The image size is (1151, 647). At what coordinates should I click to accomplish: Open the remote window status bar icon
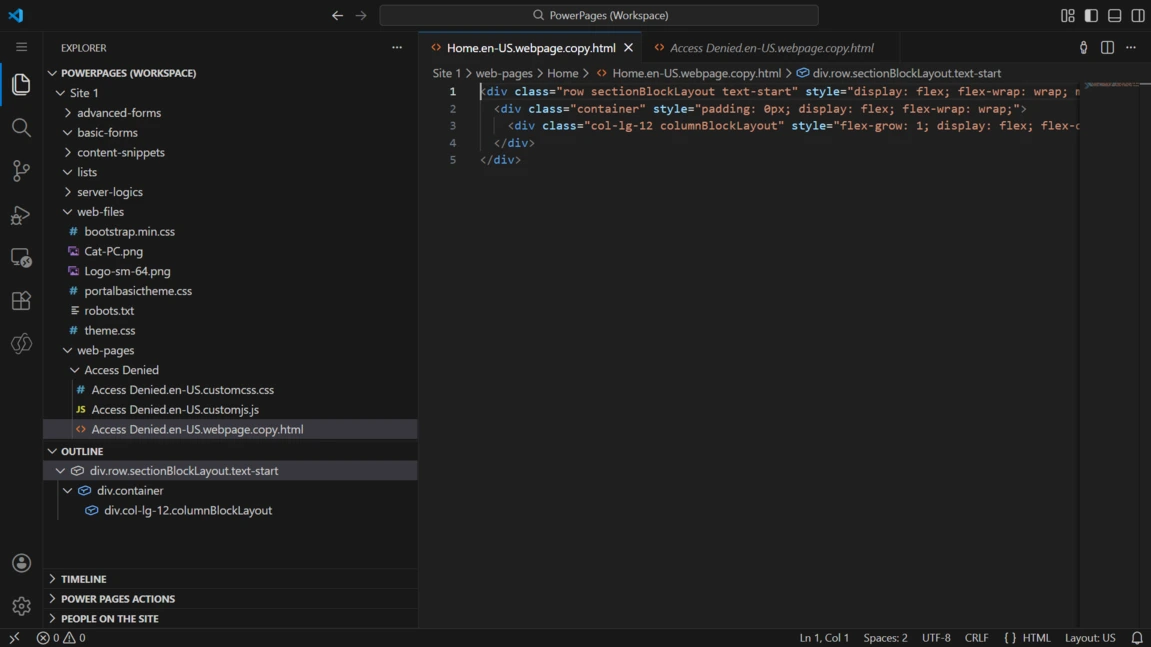tap(14, 637)
